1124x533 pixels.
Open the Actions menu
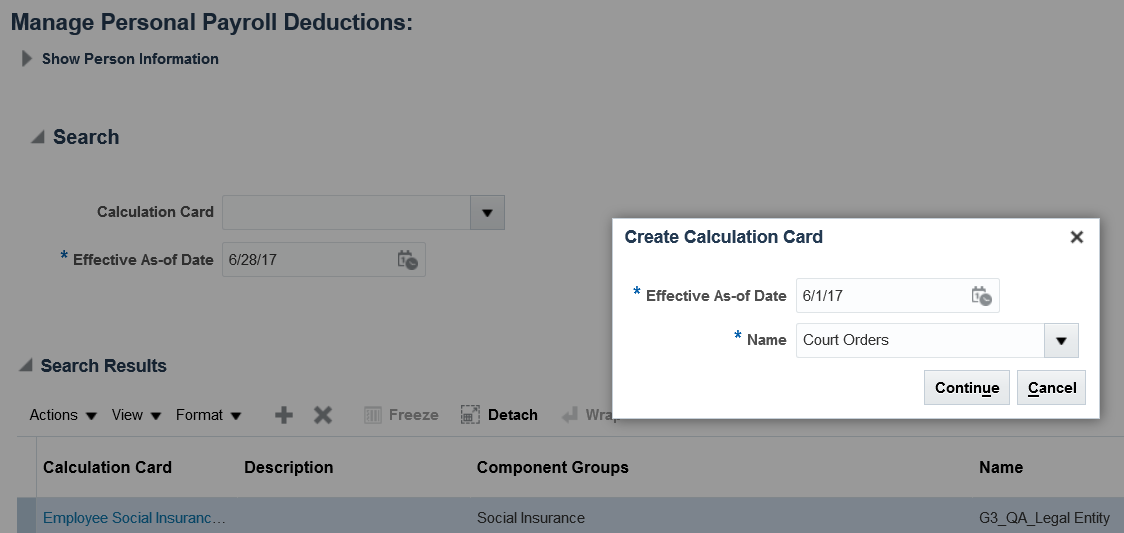click(x=63, y=415)
